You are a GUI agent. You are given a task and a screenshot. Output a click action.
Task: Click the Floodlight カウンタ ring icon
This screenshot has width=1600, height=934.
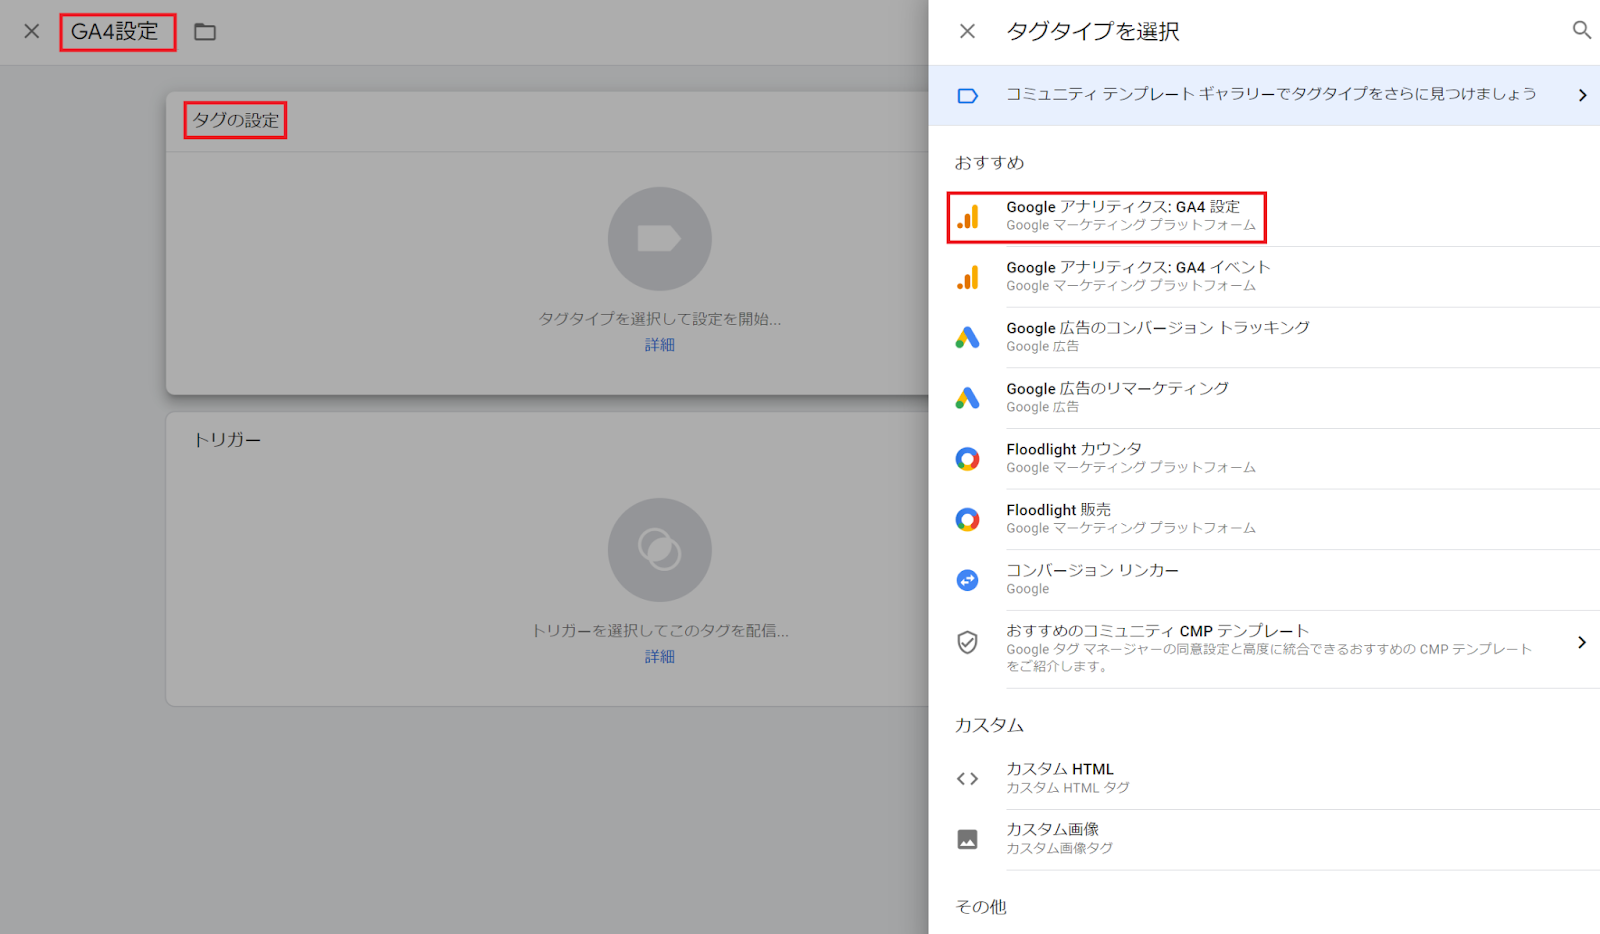pos(967,459)
